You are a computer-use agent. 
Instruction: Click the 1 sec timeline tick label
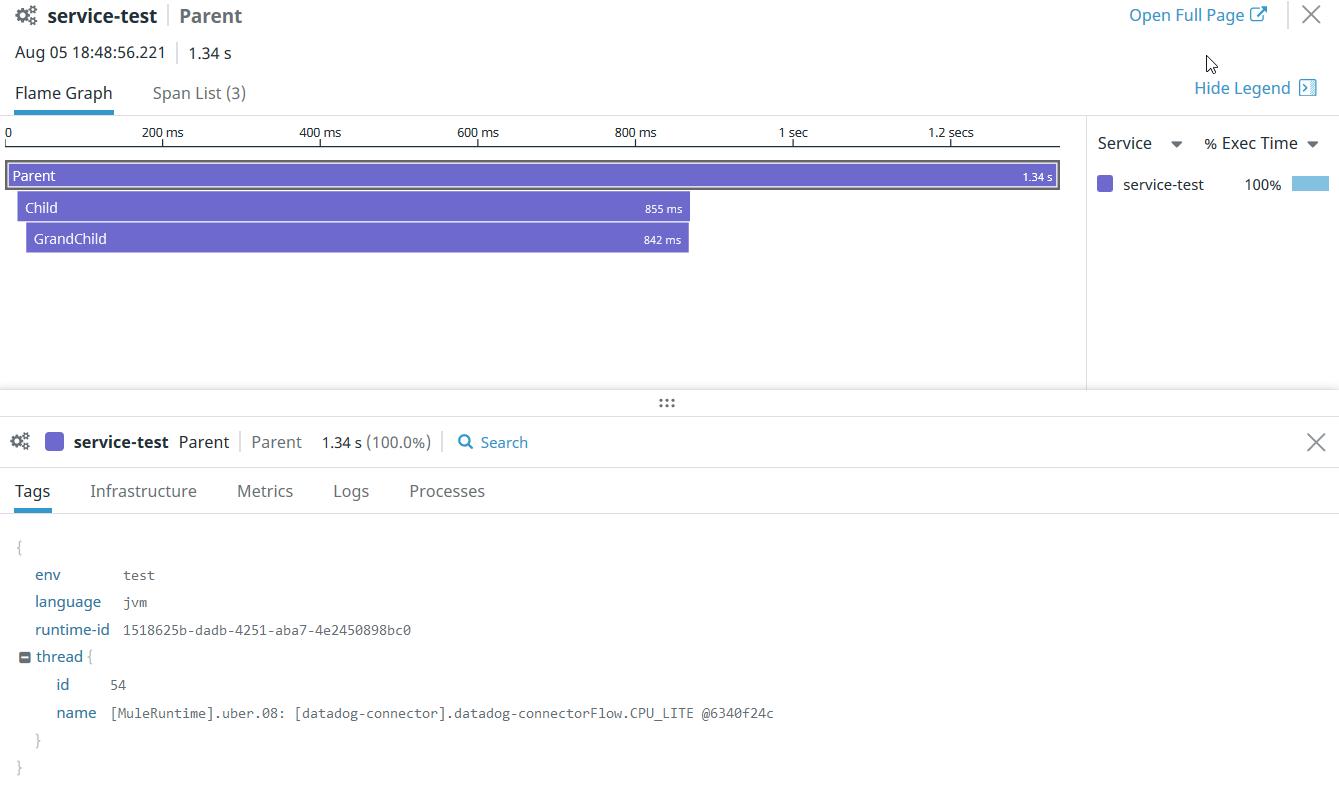click(793, 132)
